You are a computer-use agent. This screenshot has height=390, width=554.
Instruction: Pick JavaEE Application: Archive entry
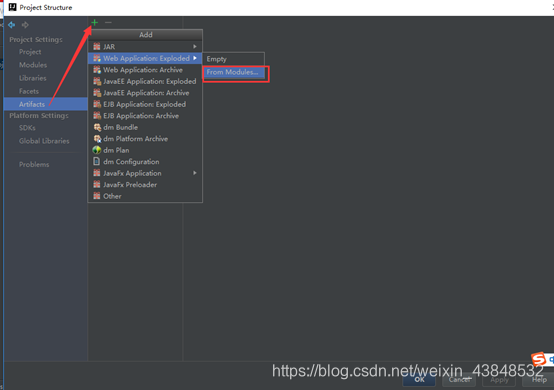[145, 93]
